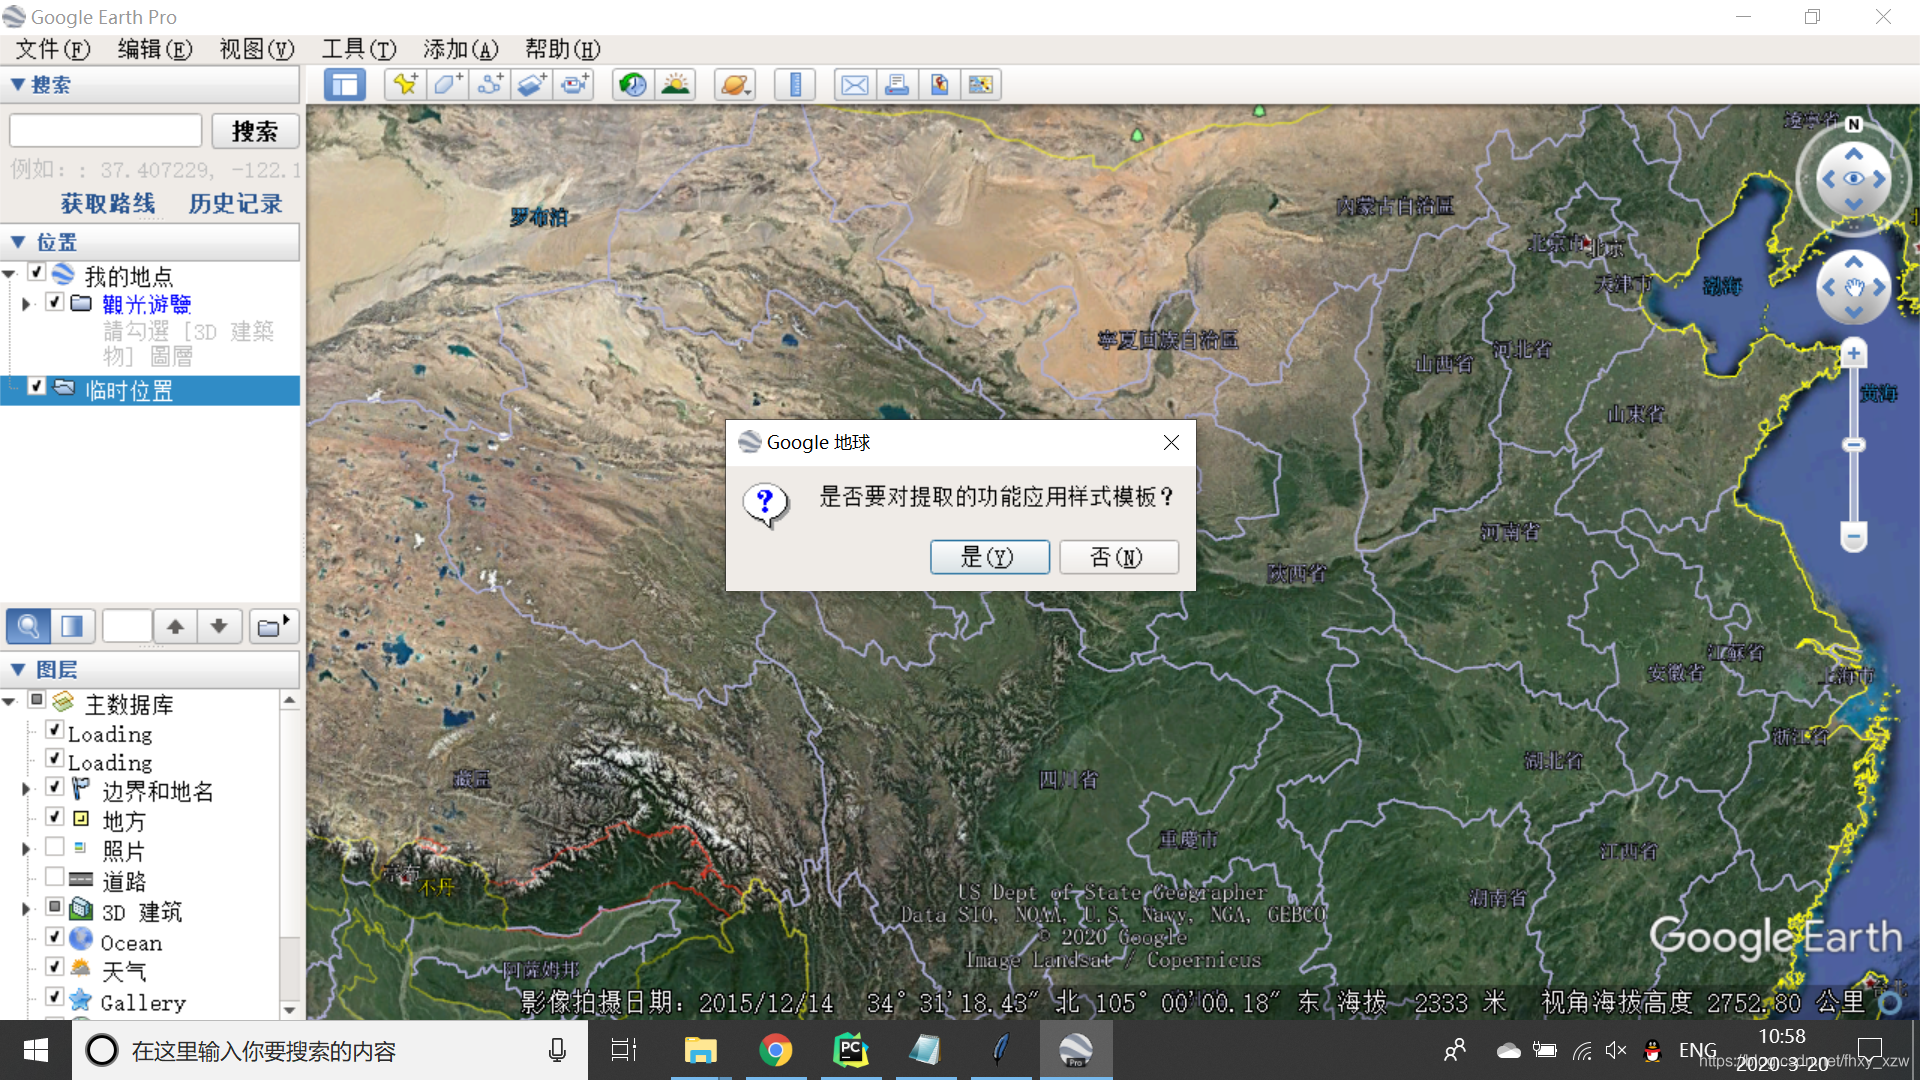1920x1080 pixels.
Task: Switch planets with the Saturn icon
Action: tap(734, 85)
